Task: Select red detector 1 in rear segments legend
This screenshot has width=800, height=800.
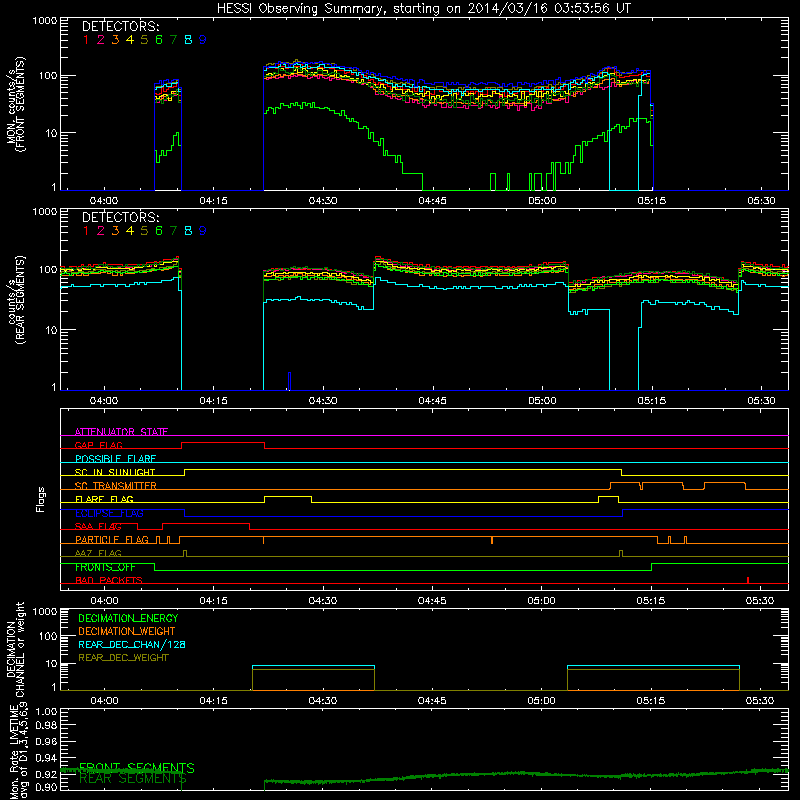Action: [86, 231]
